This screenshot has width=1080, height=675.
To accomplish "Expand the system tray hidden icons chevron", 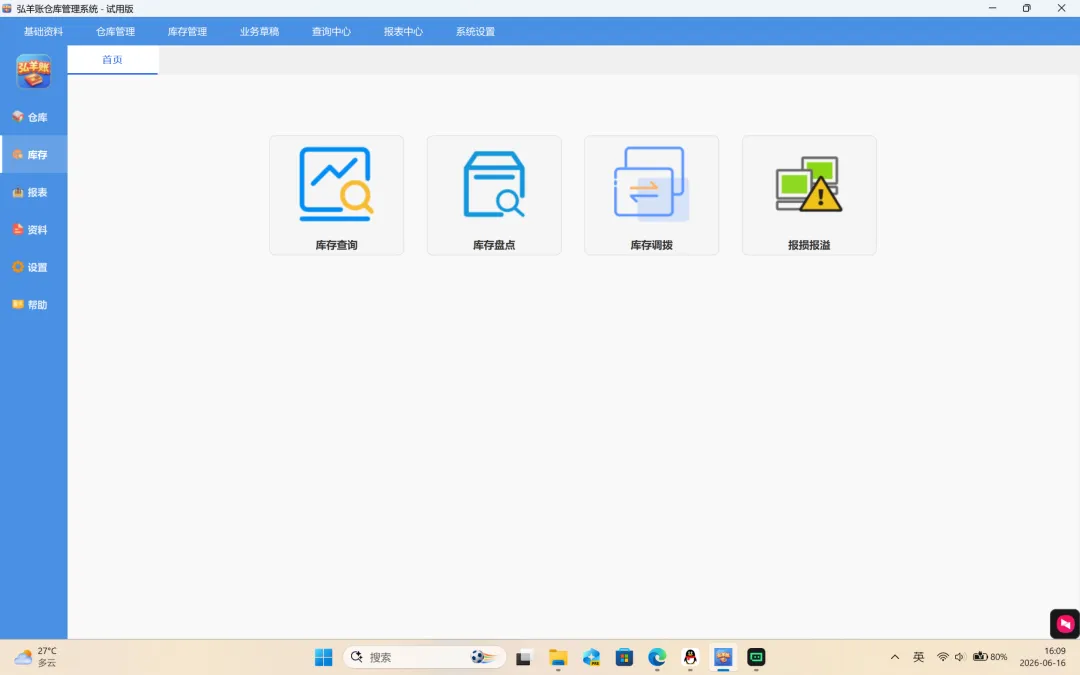I will pos(895,657).
